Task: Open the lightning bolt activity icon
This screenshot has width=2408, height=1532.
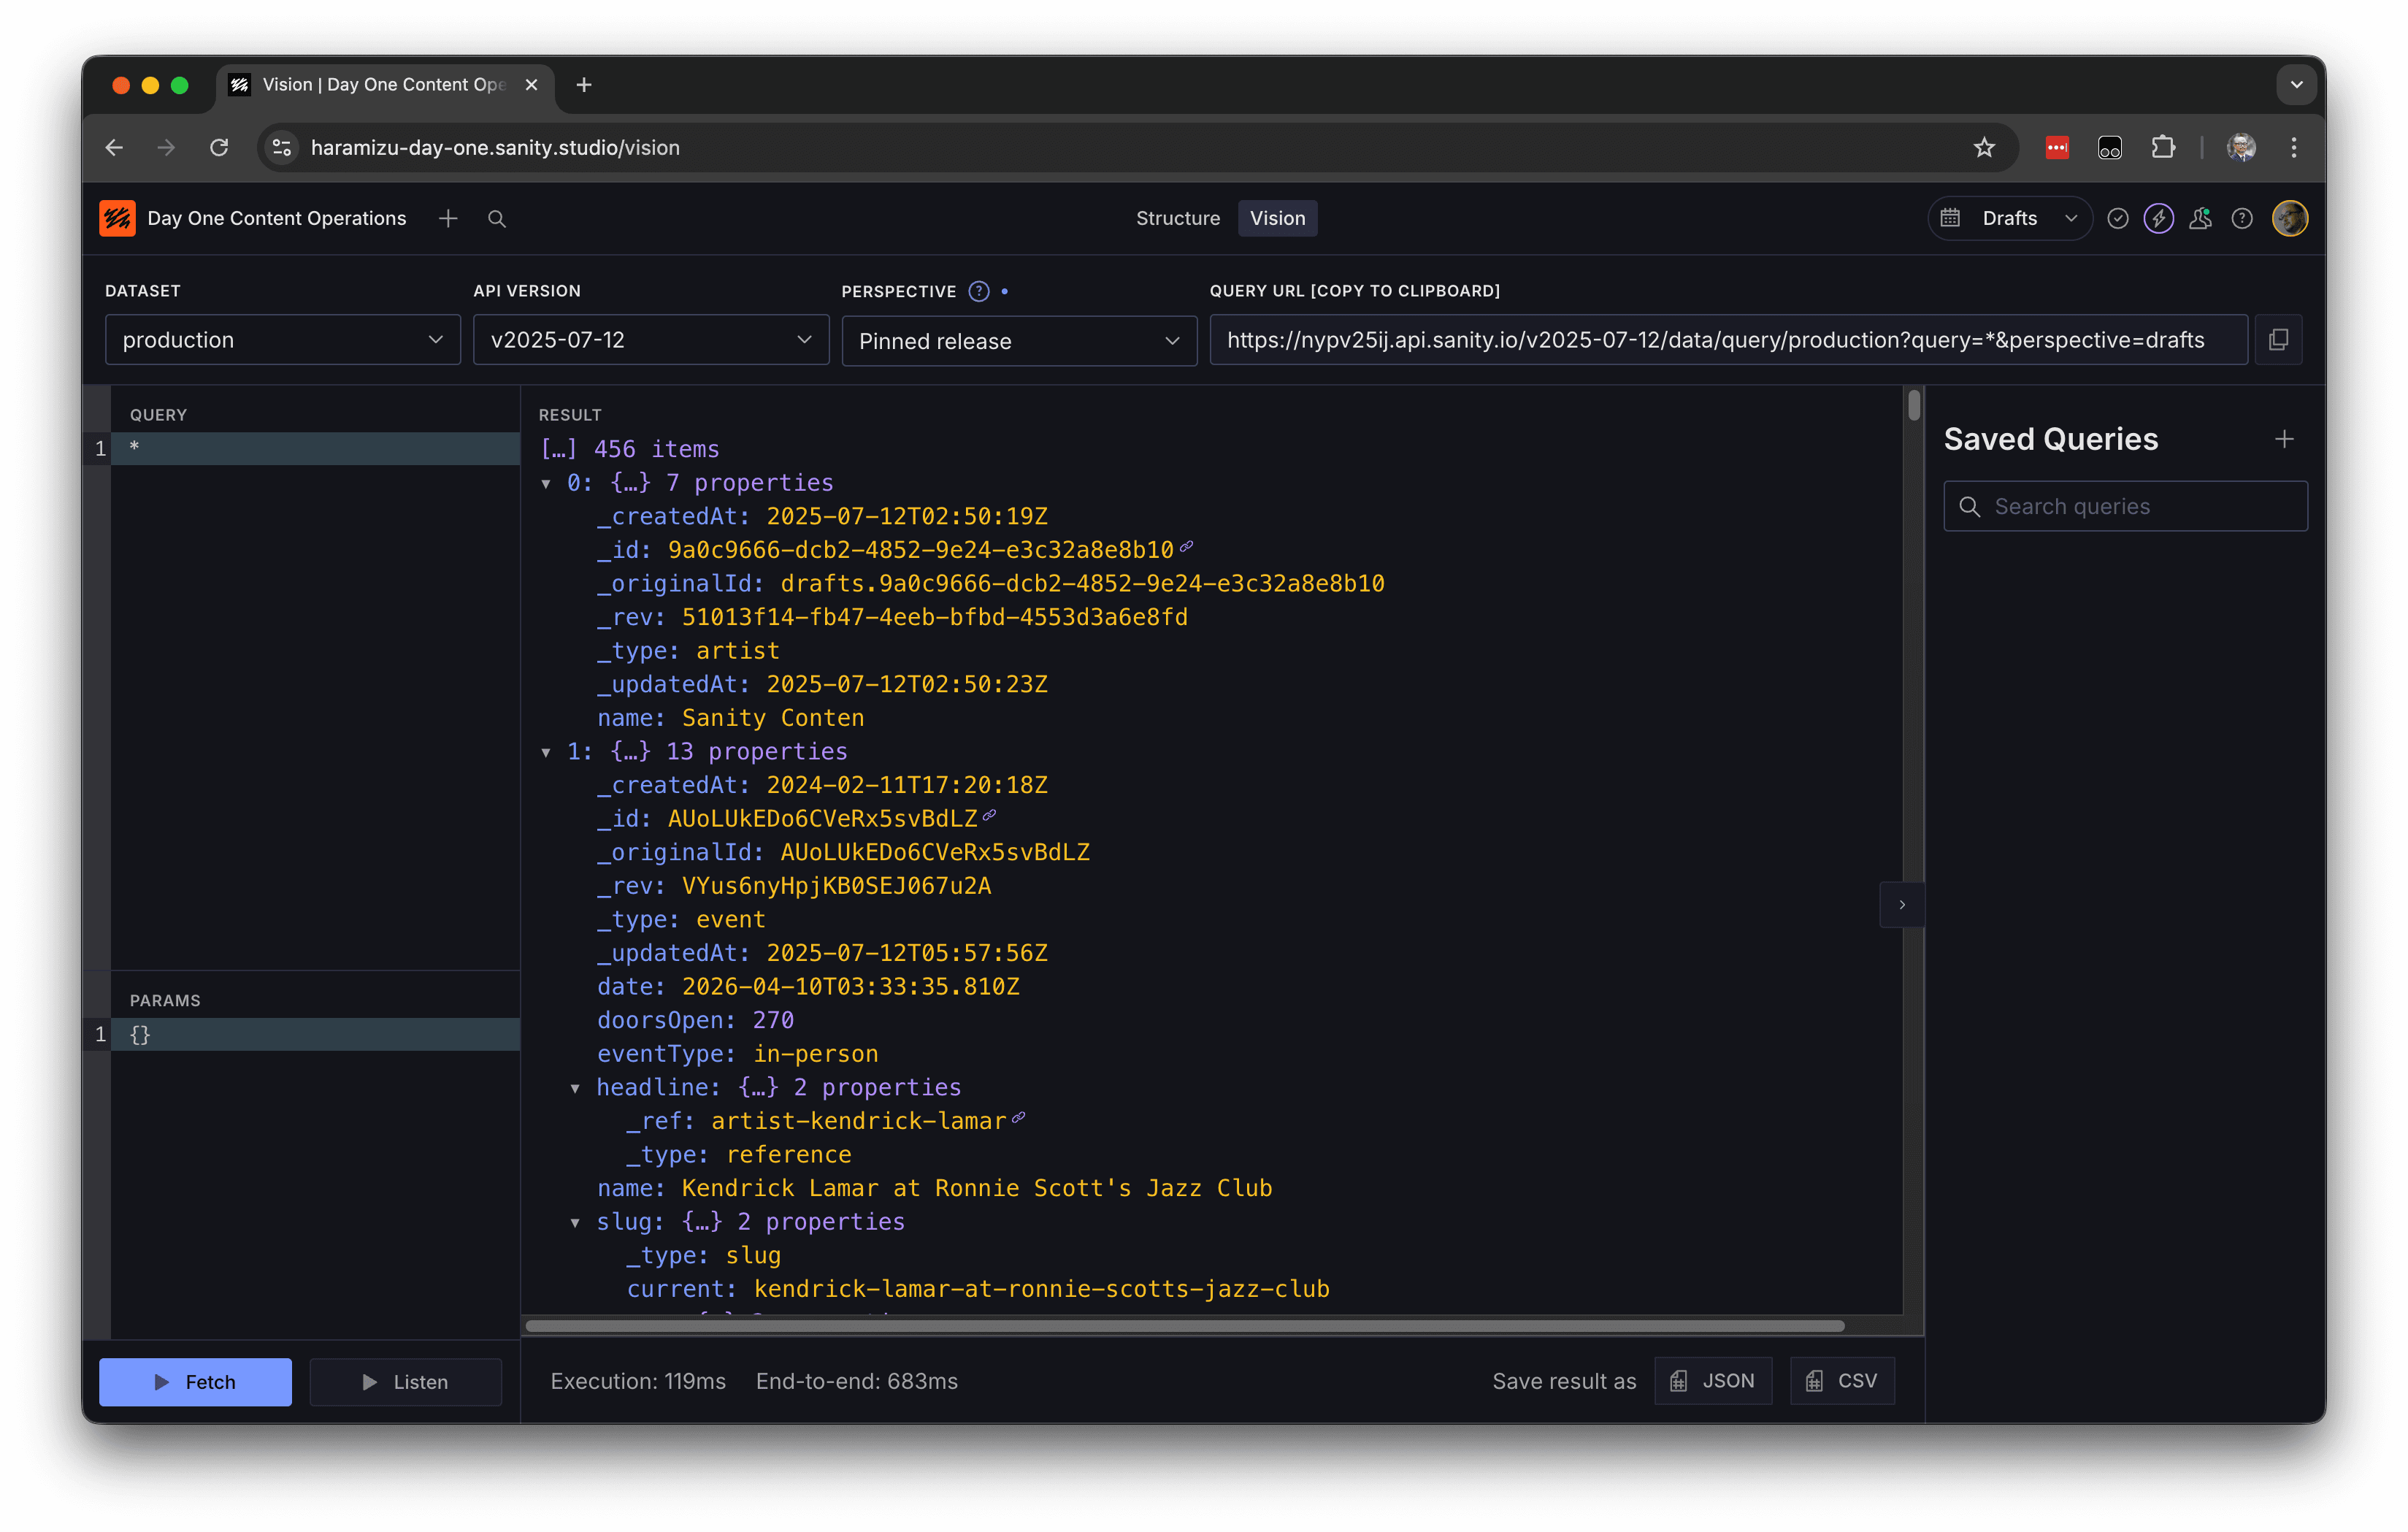Action: [x=2158, y=218]
